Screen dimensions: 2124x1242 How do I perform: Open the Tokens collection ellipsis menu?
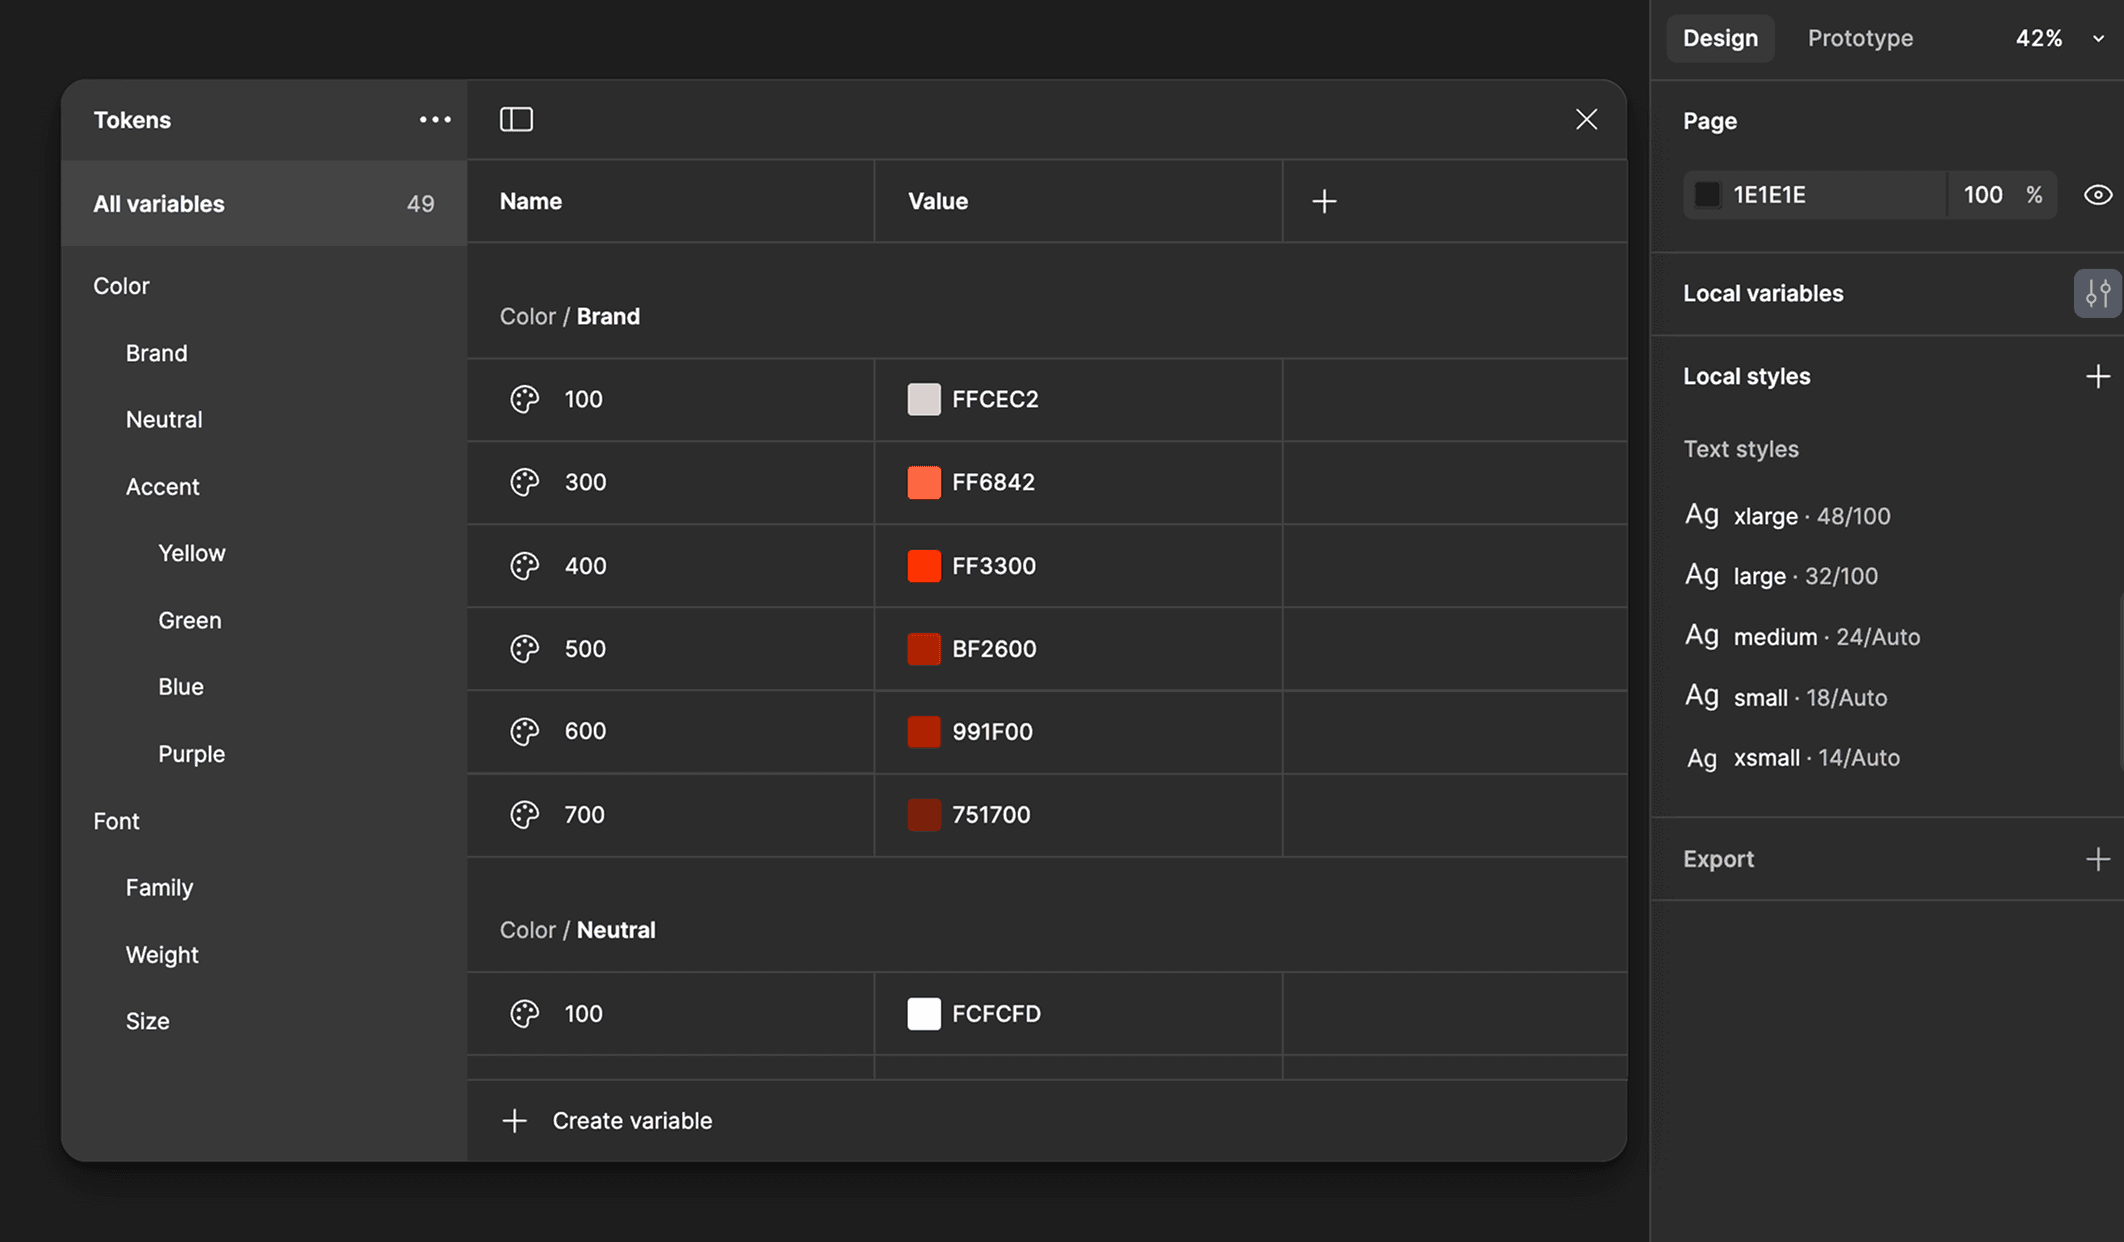click(x=435, y=119)
